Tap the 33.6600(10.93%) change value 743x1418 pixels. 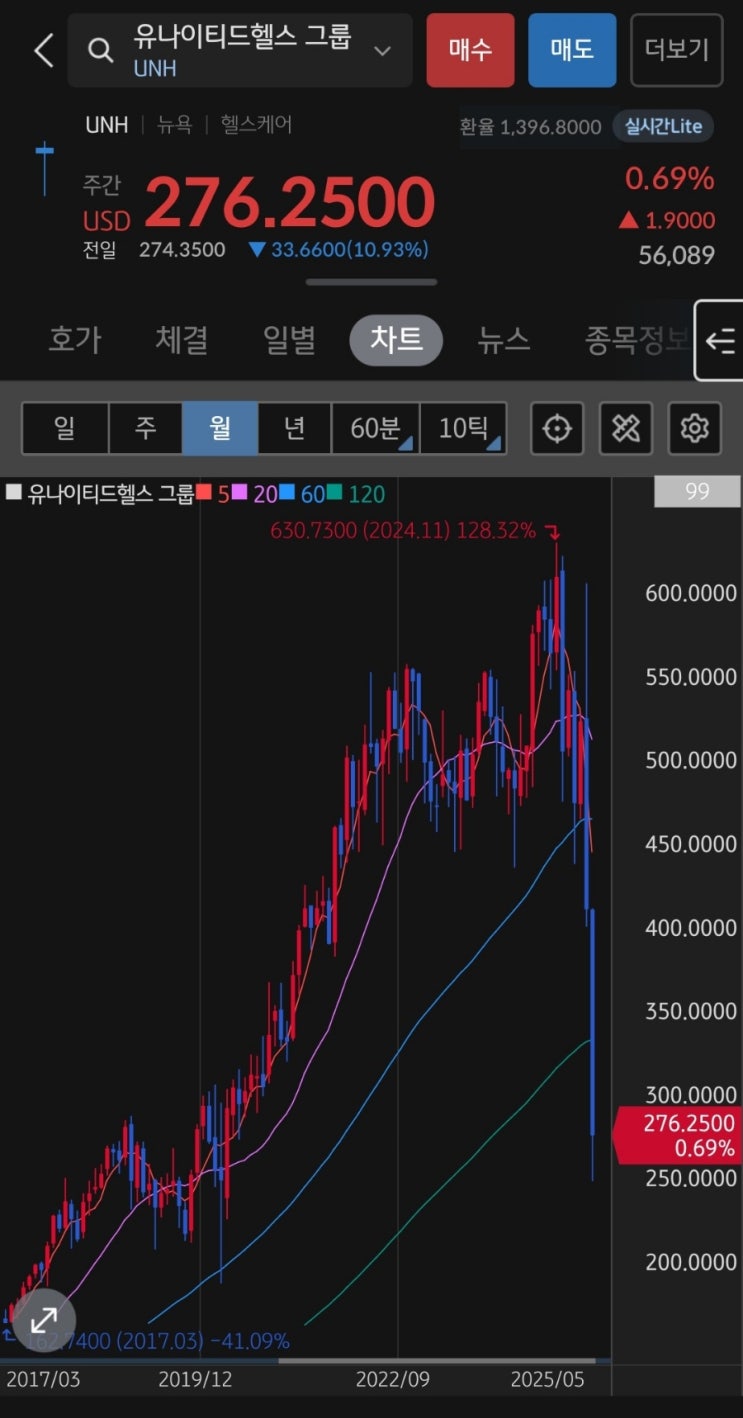click(x=338, y=250)
